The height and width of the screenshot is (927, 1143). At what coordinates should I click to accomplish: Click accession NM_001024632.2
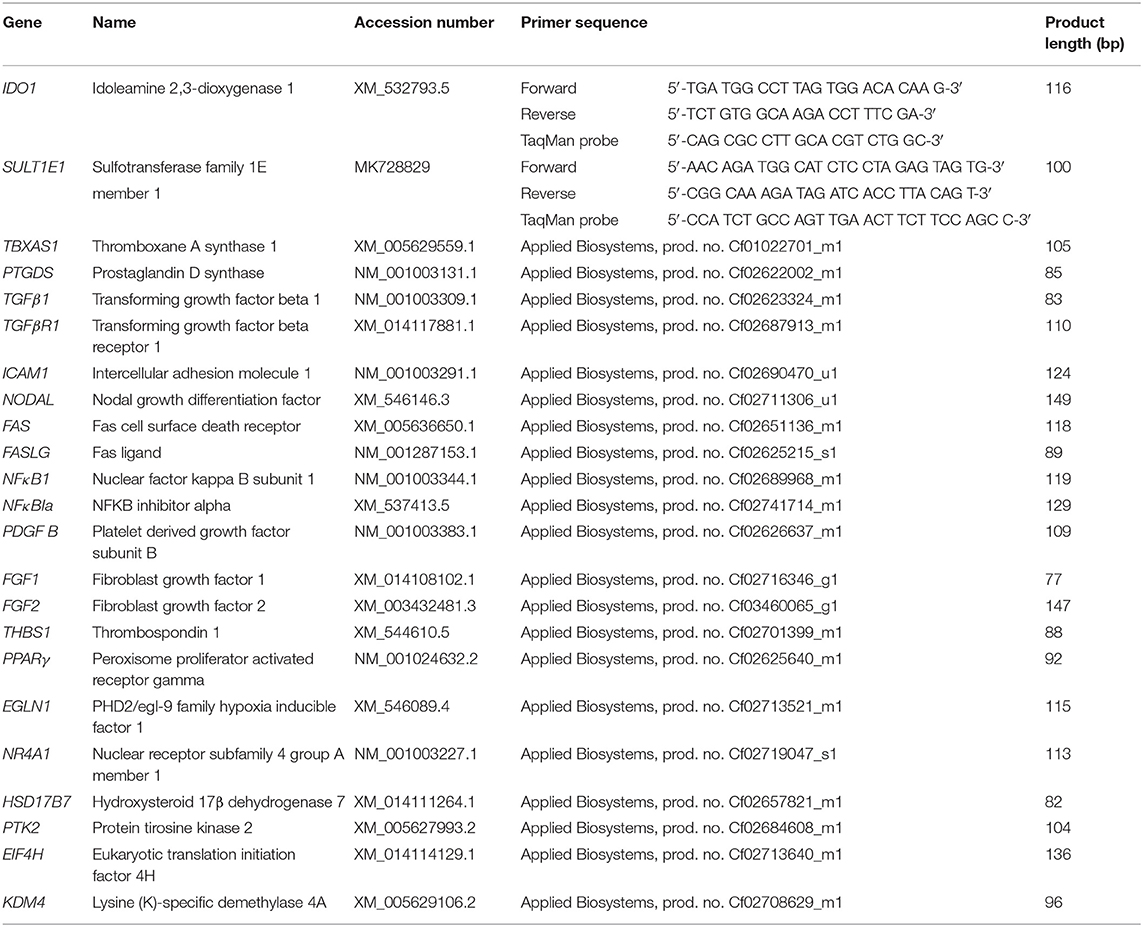(416, 659)
